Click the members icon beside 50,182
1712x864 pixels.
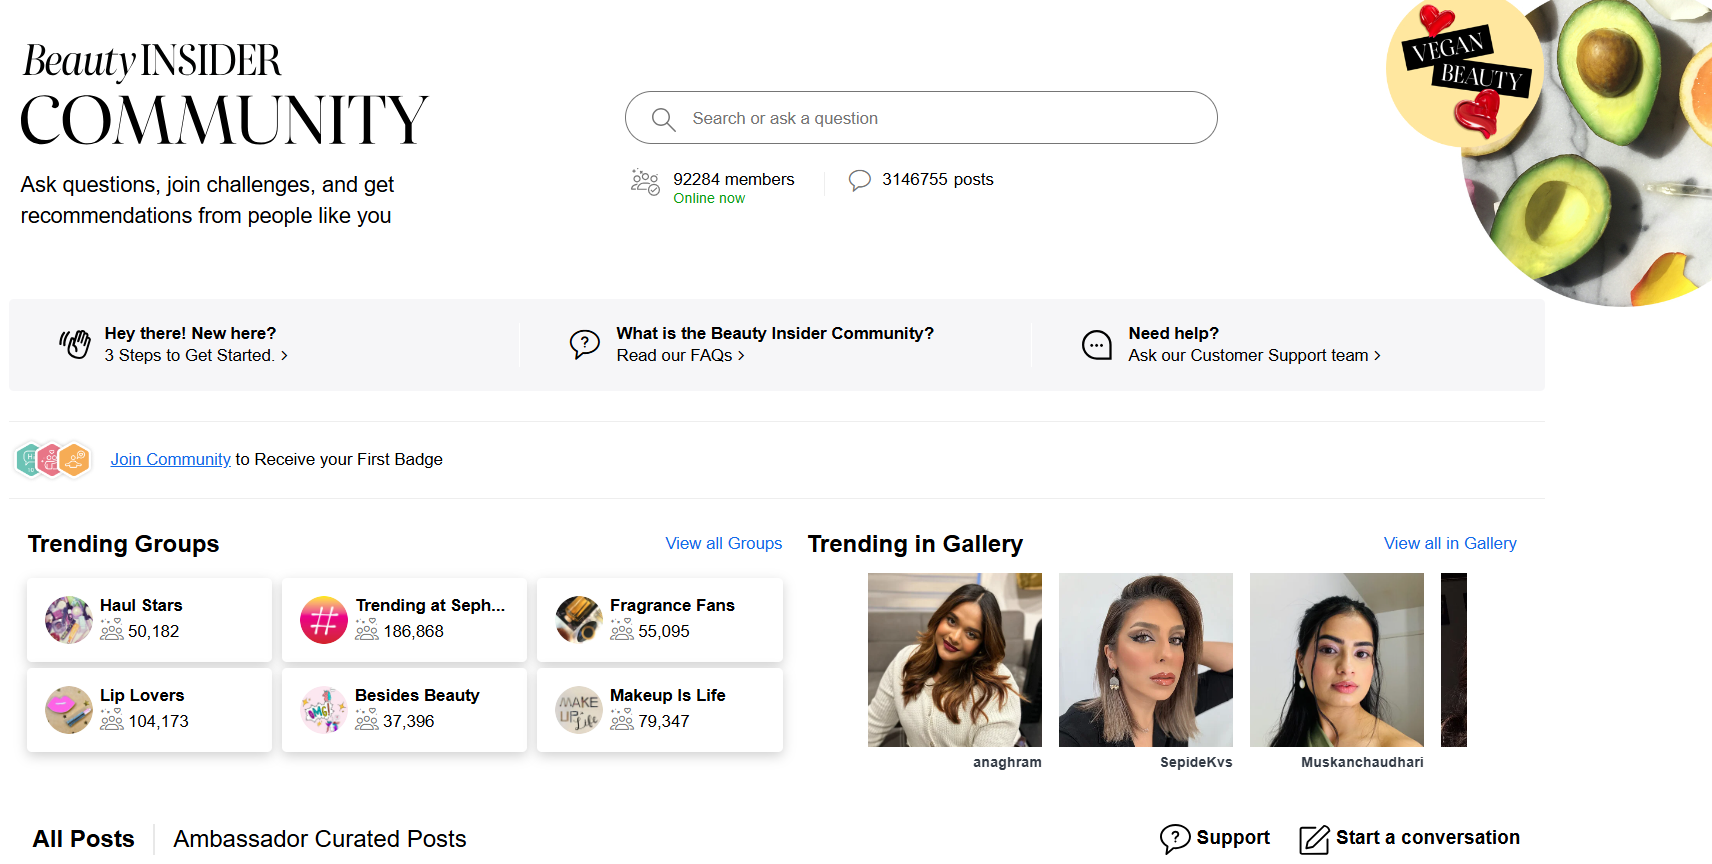pos(112,630)
